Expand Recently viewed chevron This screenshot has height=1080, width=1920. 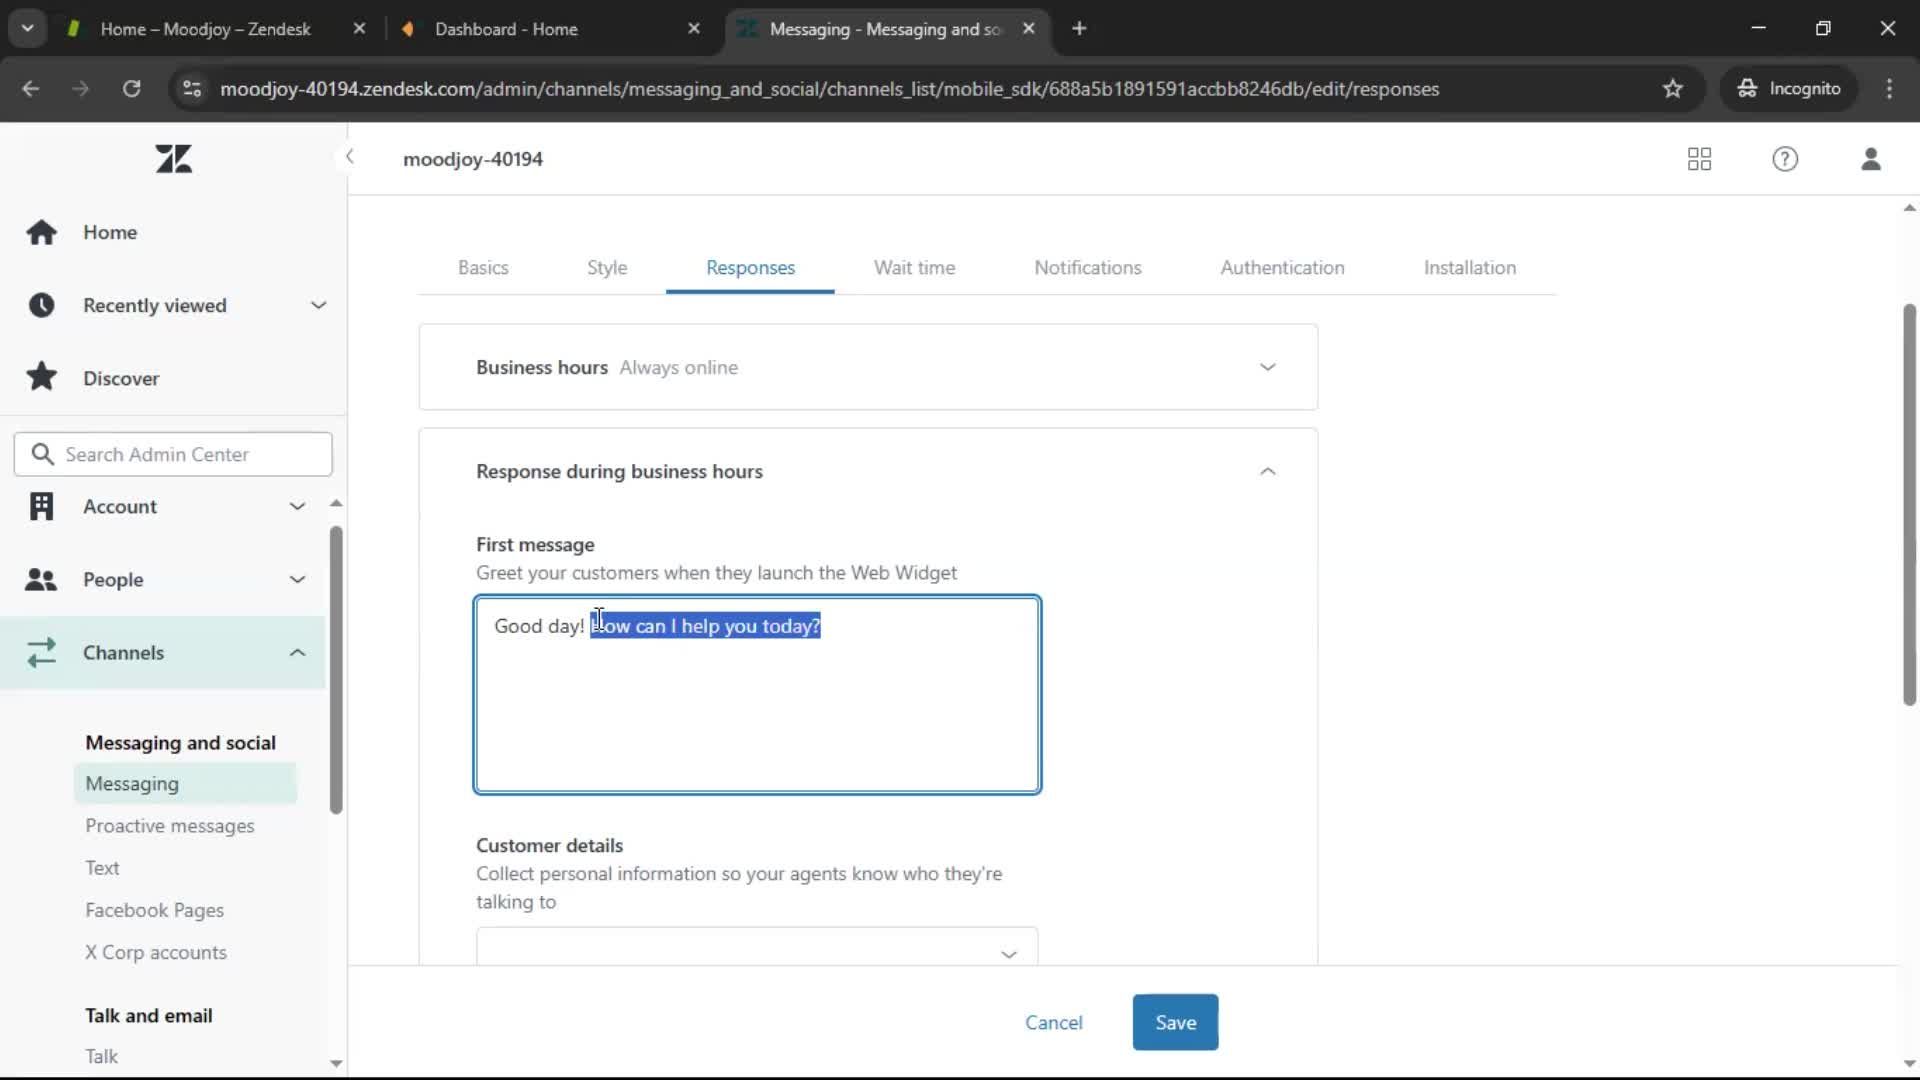pos(318,305)
